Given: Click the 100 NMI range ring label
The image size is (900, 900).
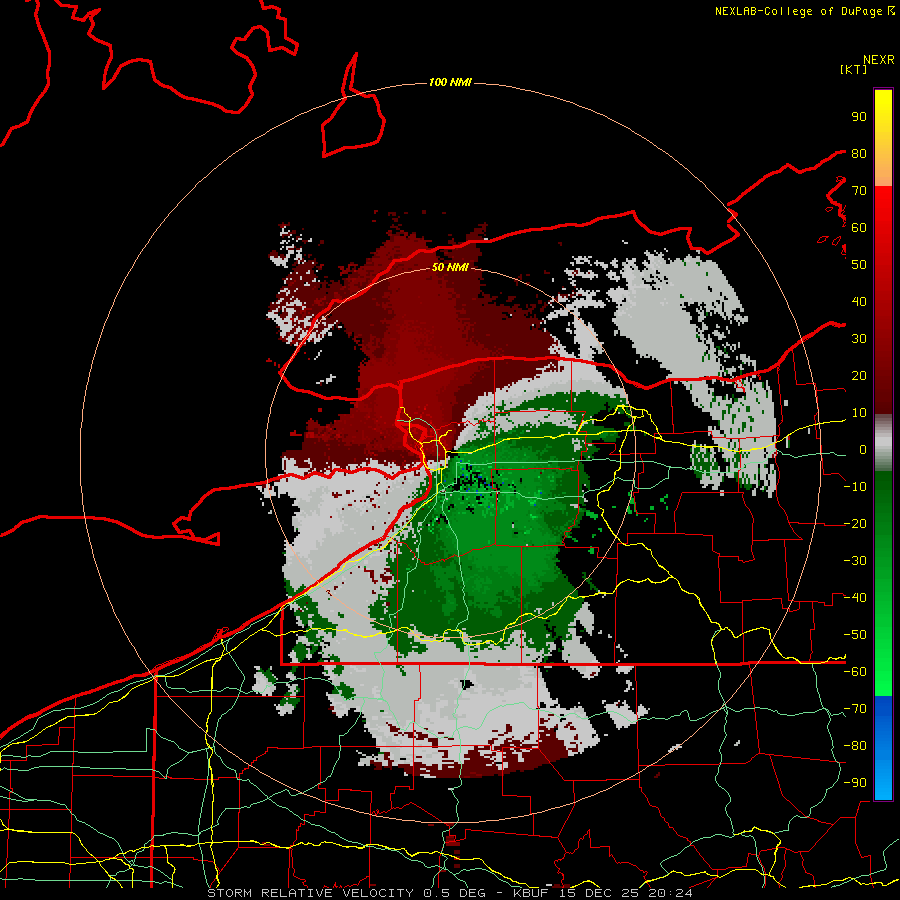Looking at the screenshot, I should (x=450, y=83).
